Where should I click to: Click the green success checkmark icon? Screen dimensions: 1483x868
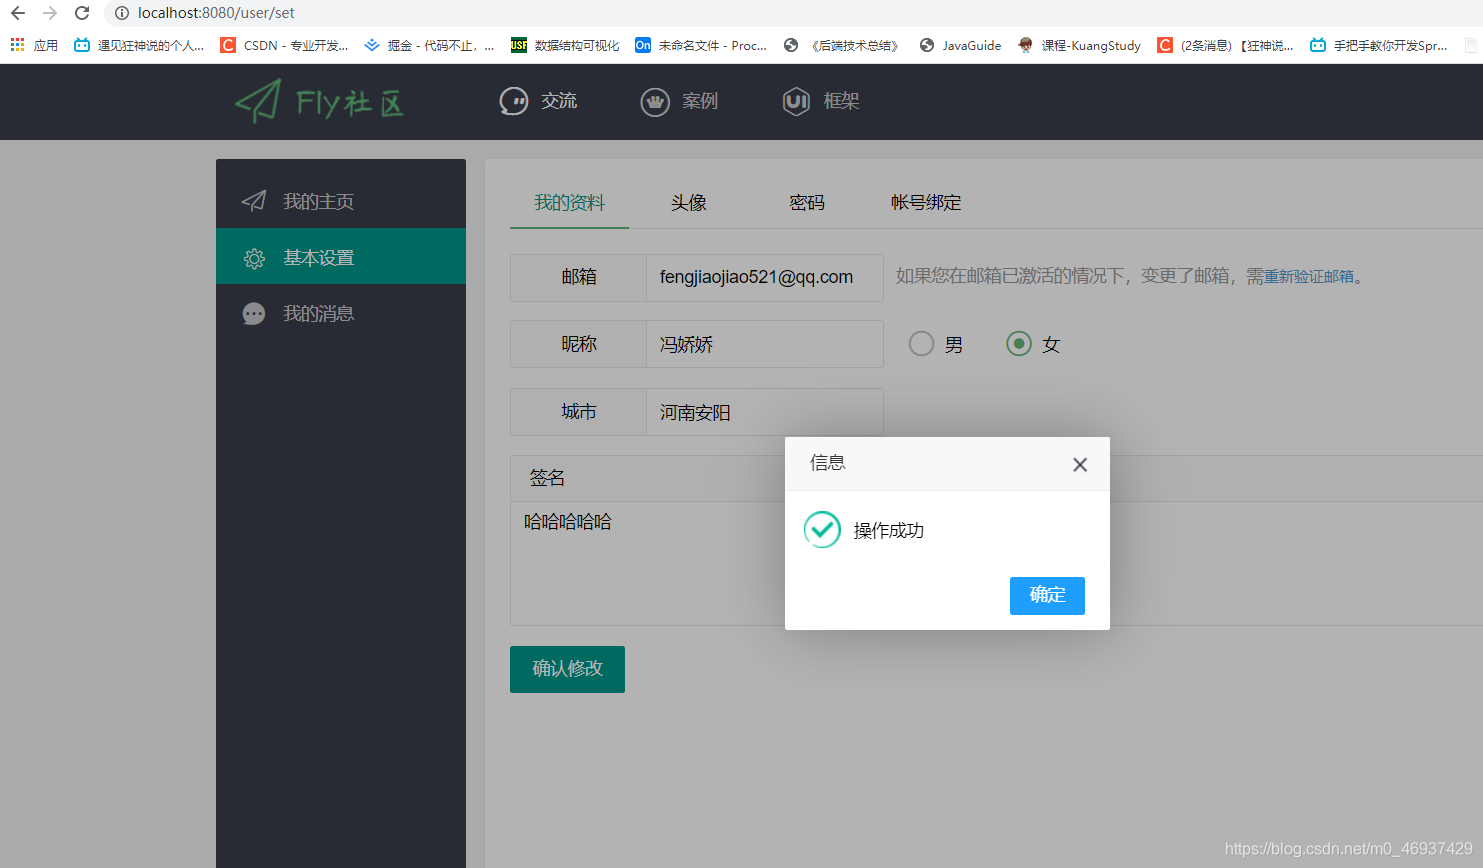pos(822,529)
